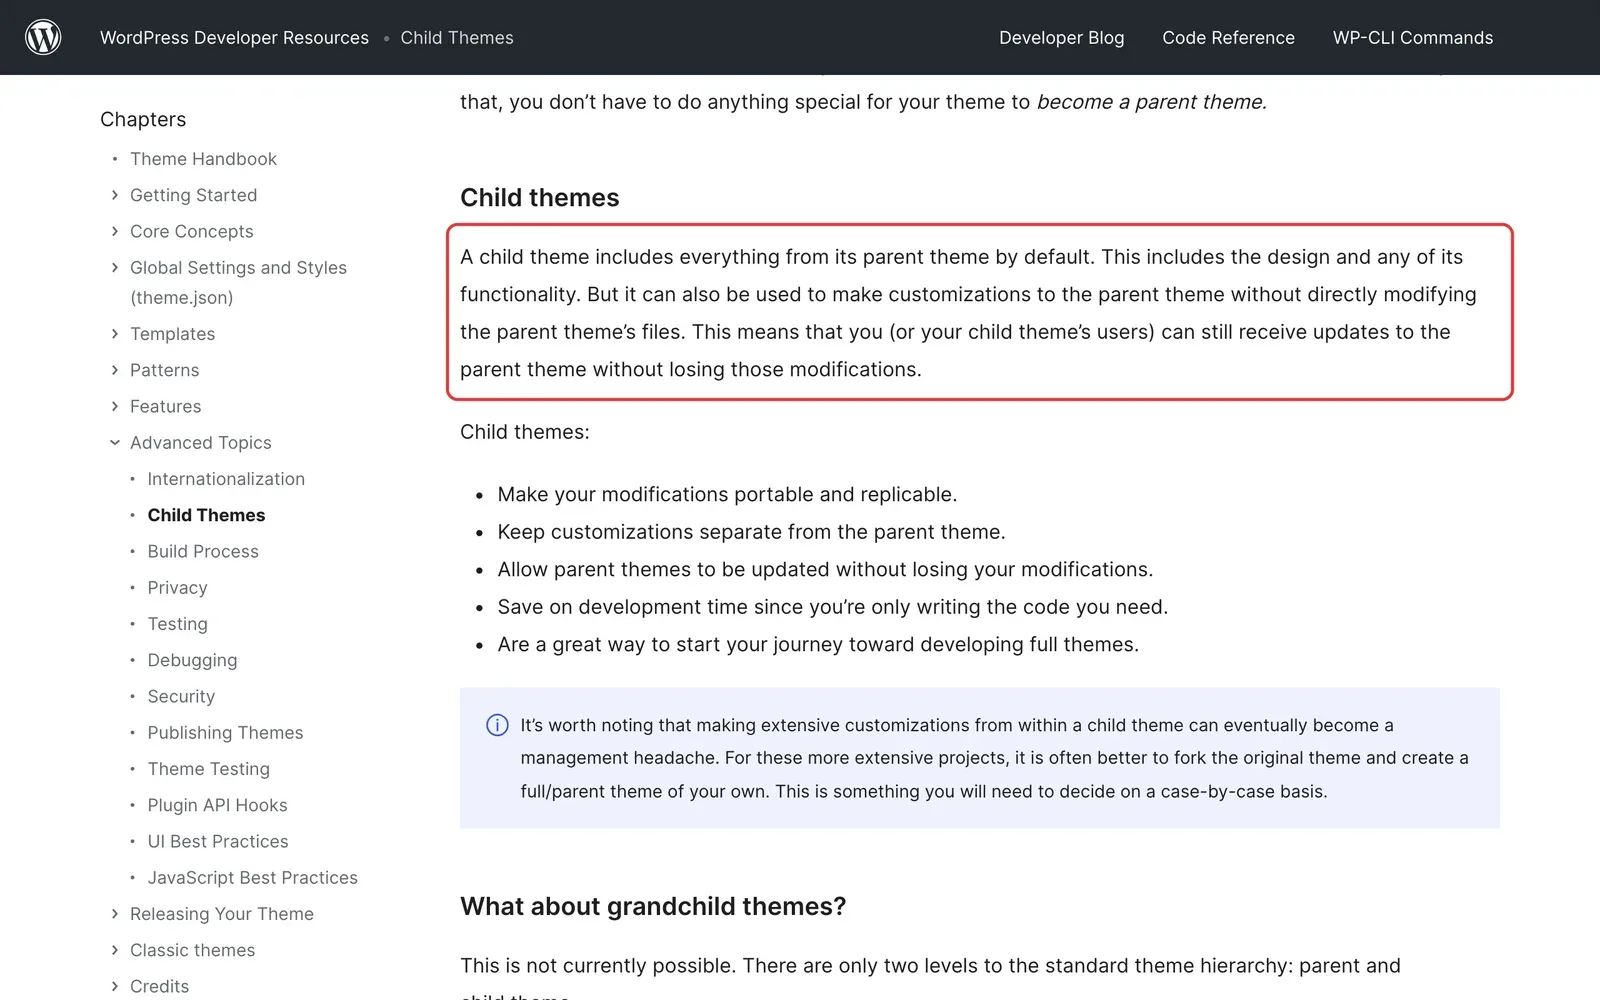Screen dimensions: 1600x1000
Task: Open the Security chapter link
Action: (x=181, y=696)
